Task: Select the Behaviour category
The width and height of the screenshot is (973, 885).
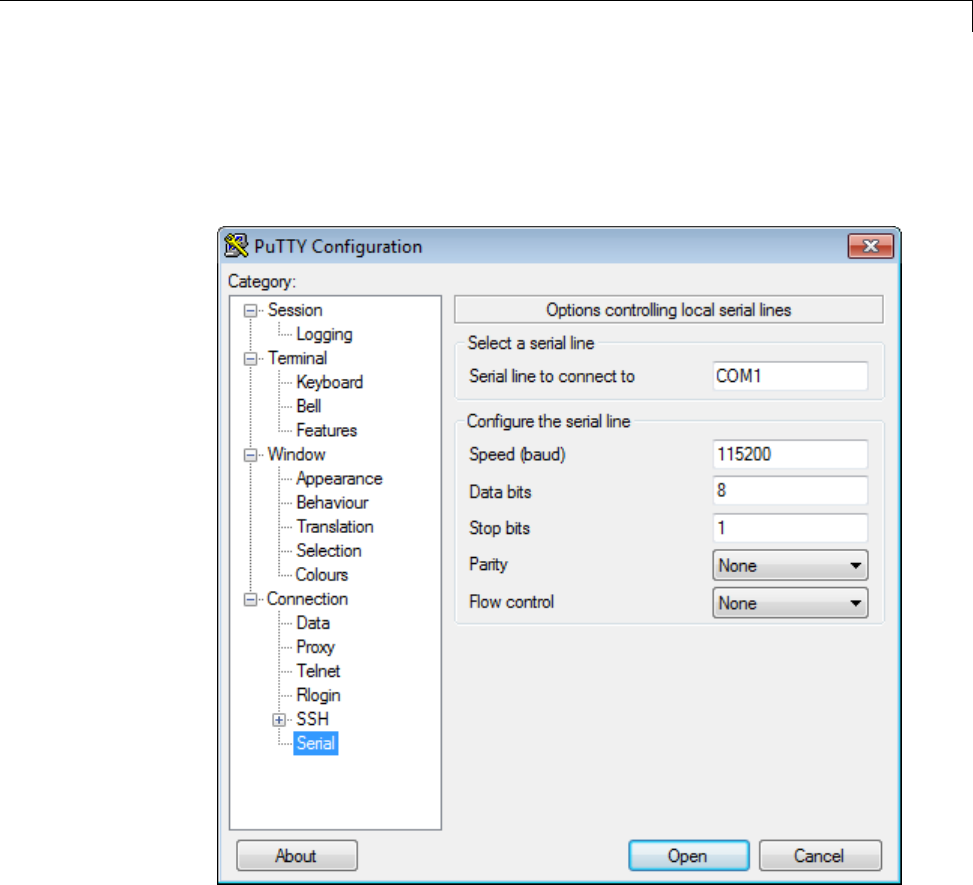Action: [332, 503]
